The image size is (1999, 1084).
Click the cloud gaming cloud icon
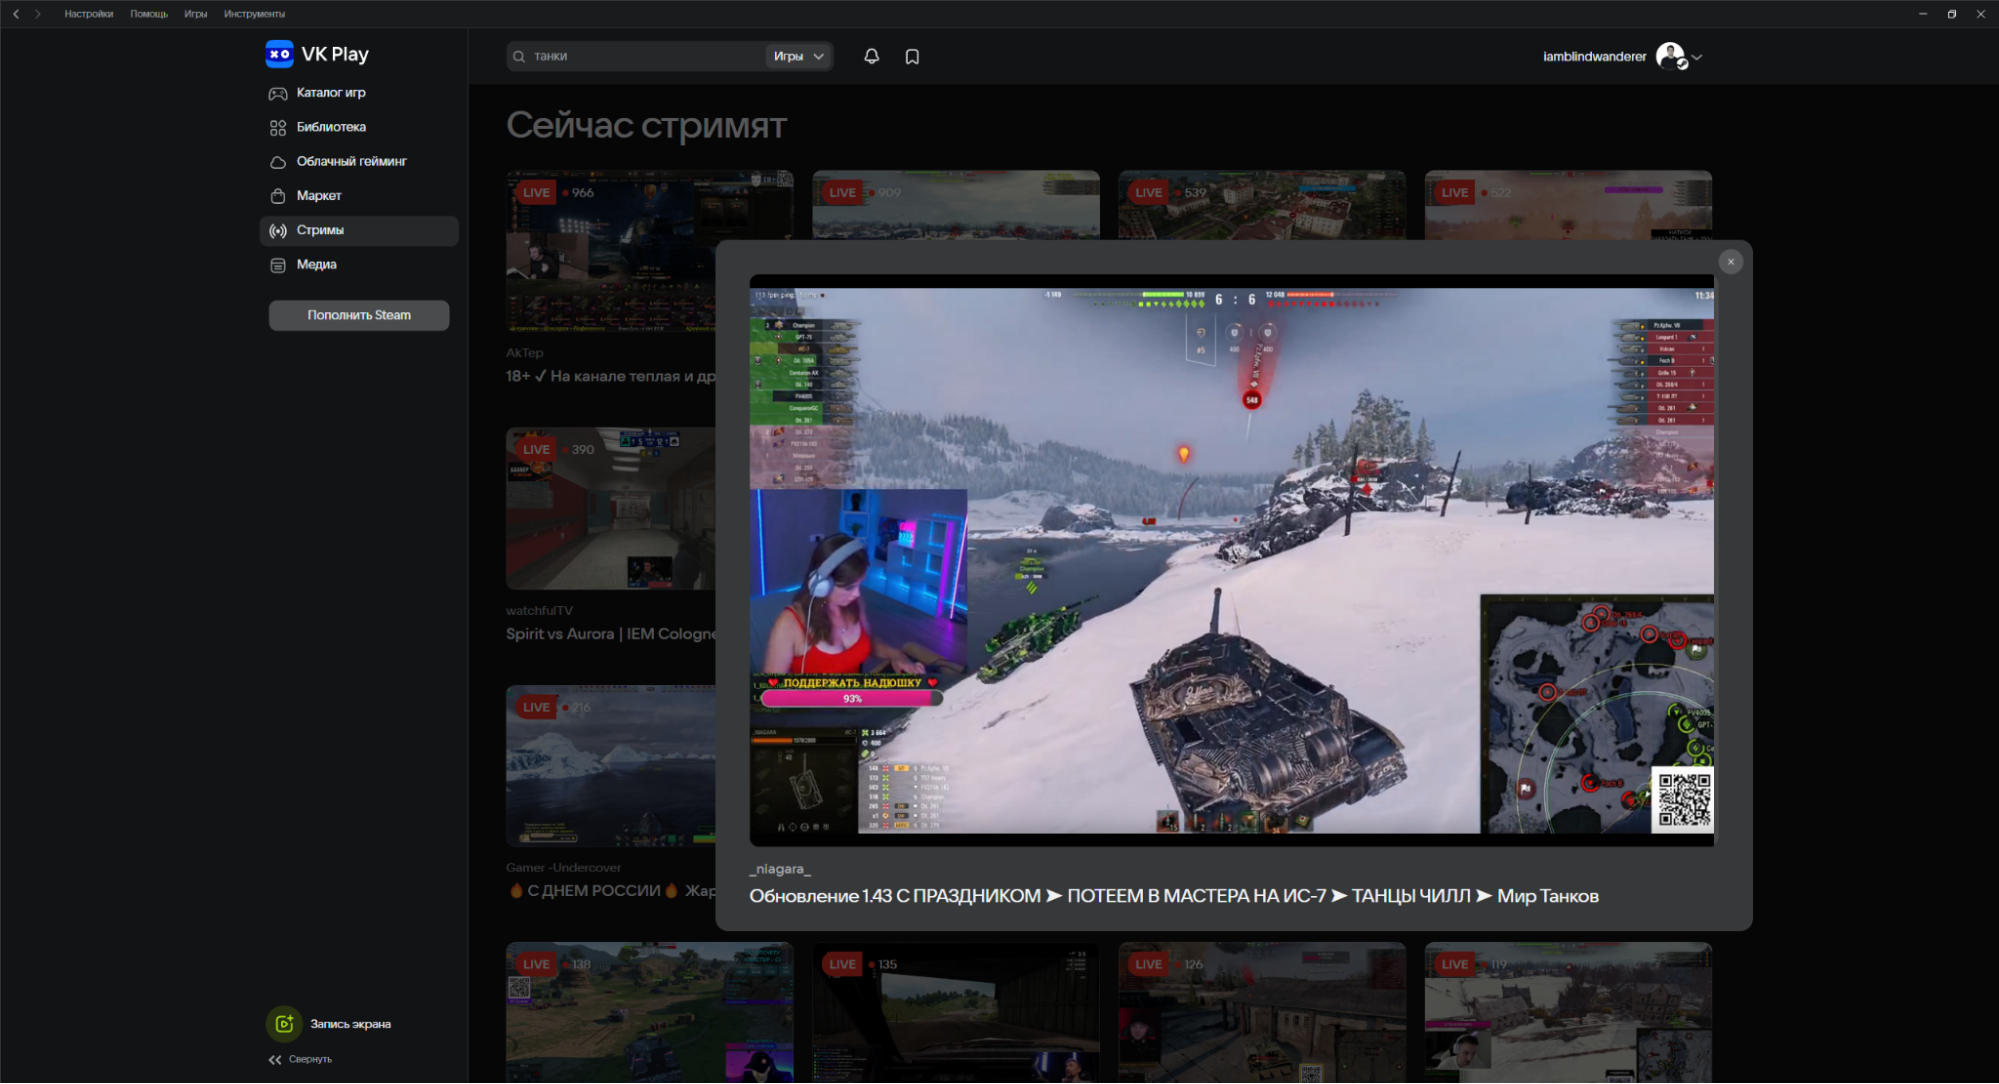coord(278,162)
